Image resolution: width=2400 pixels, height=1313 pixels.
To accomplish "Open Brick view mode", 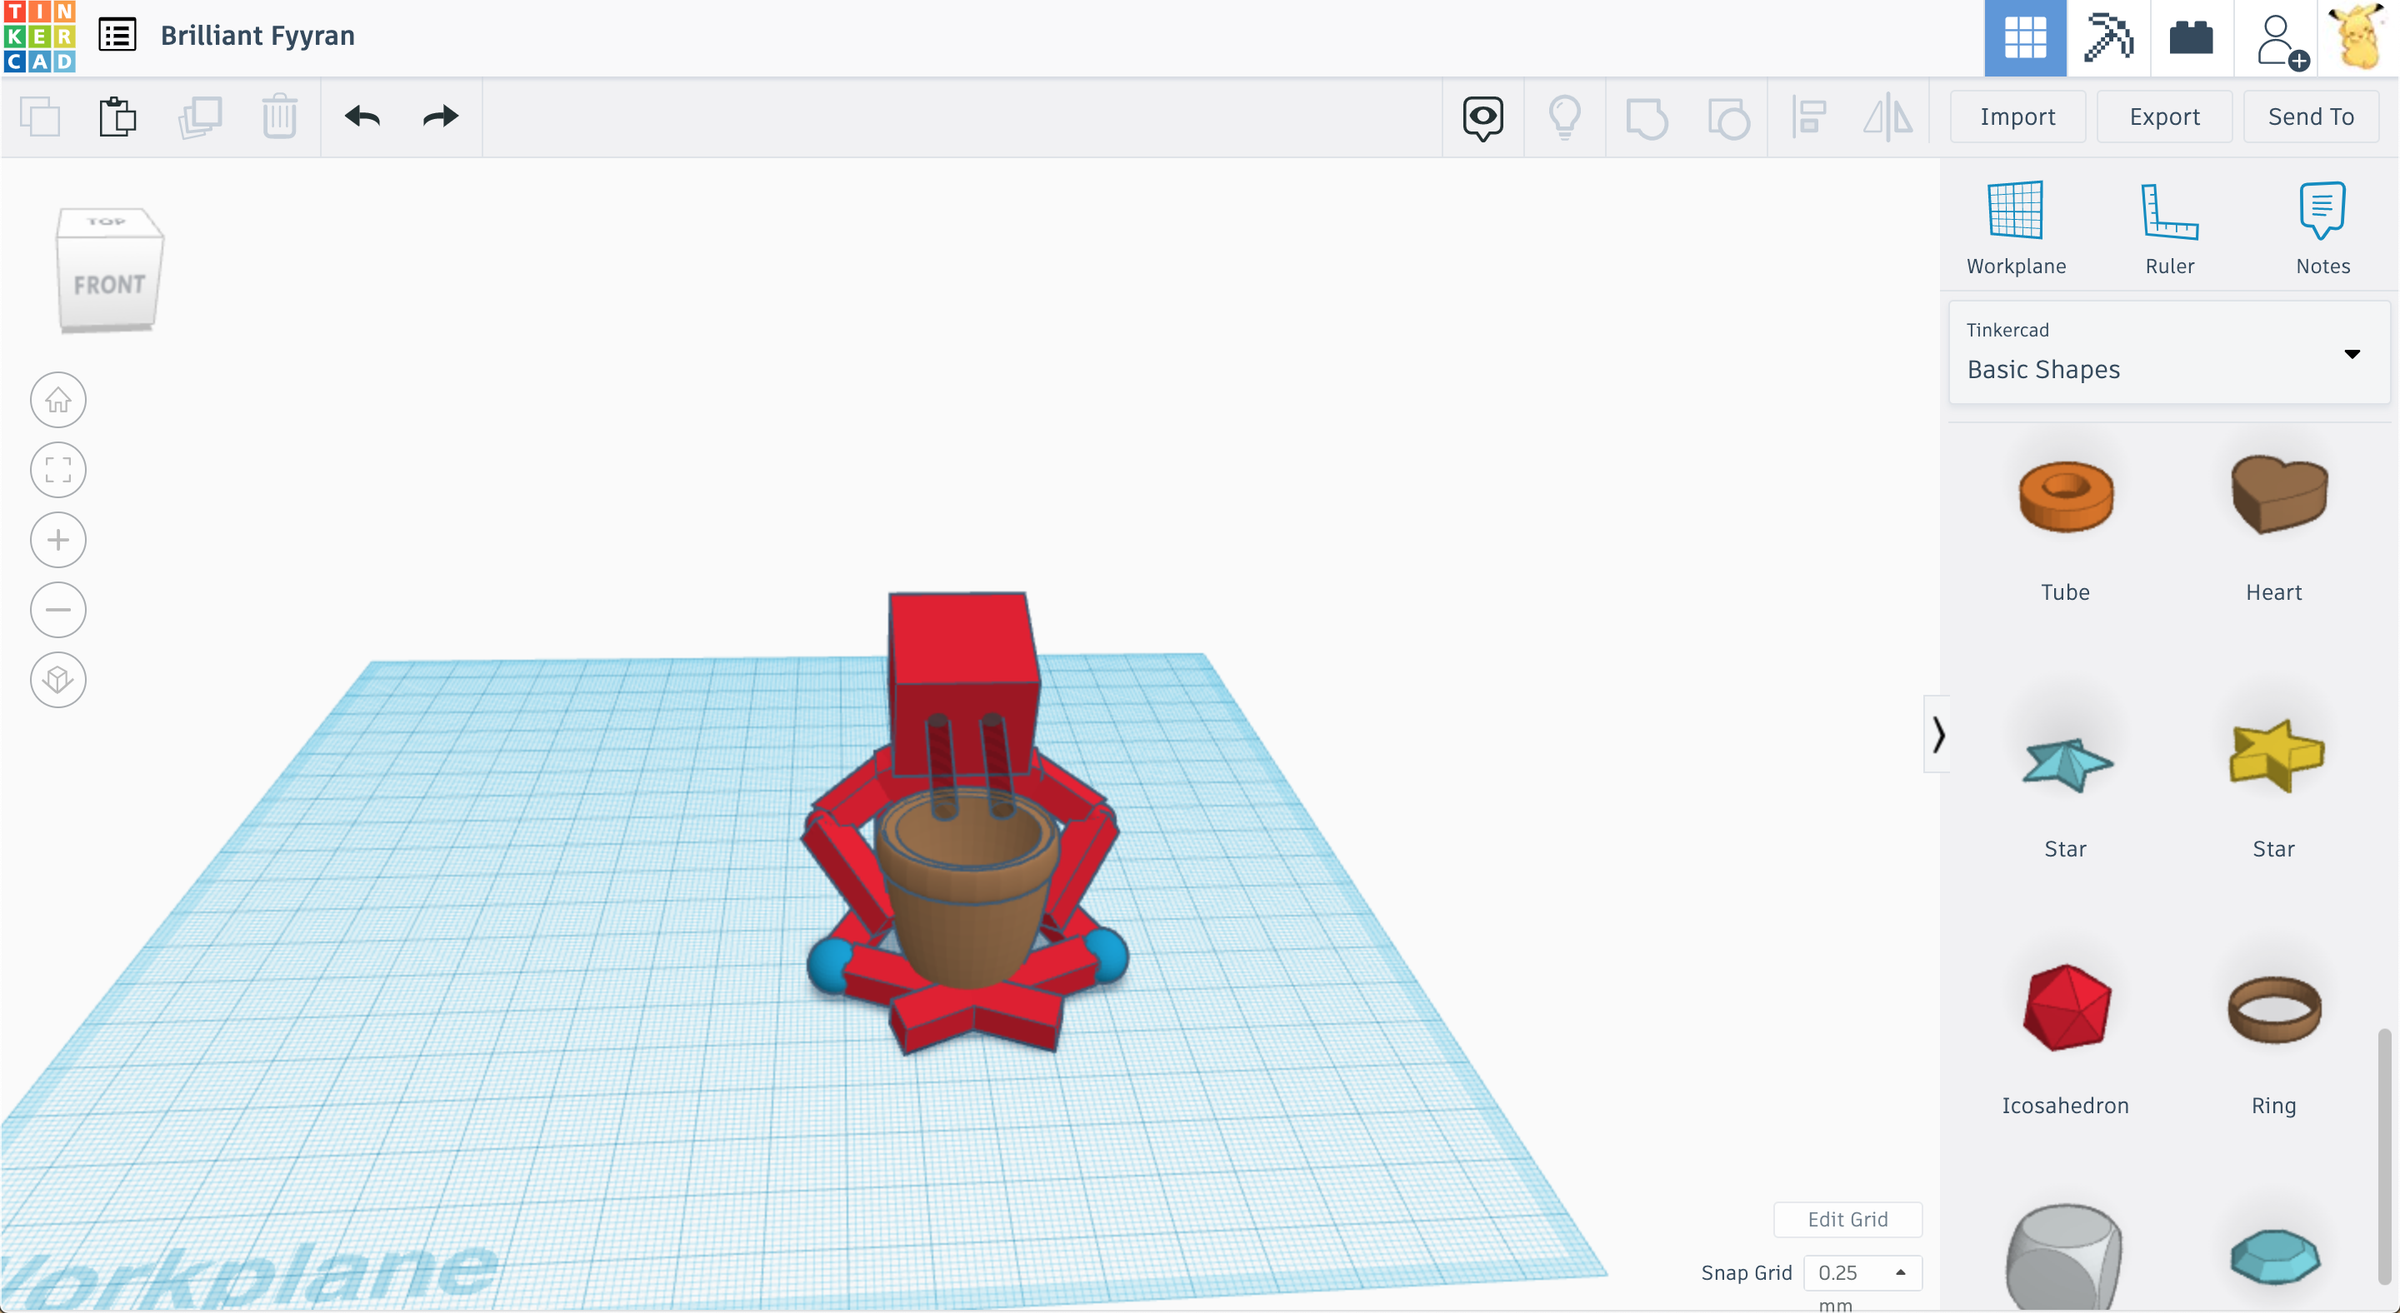I will coord(2190,38).
